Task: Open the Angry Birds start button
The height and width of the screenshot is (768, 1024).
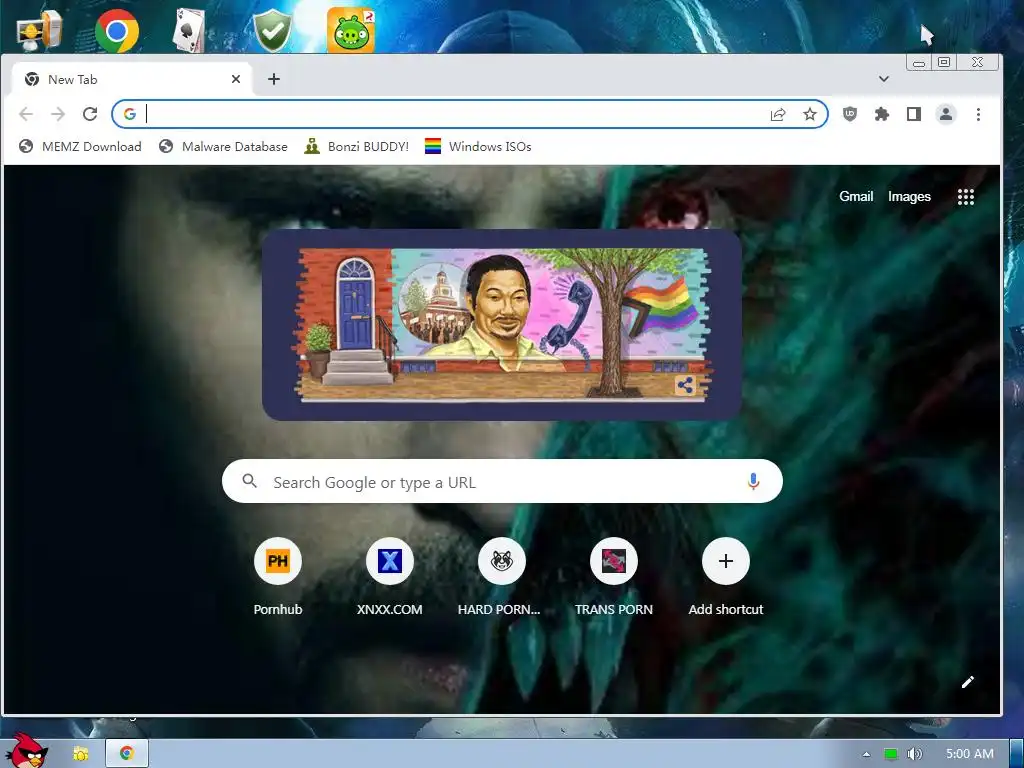Action: (27, 751)
